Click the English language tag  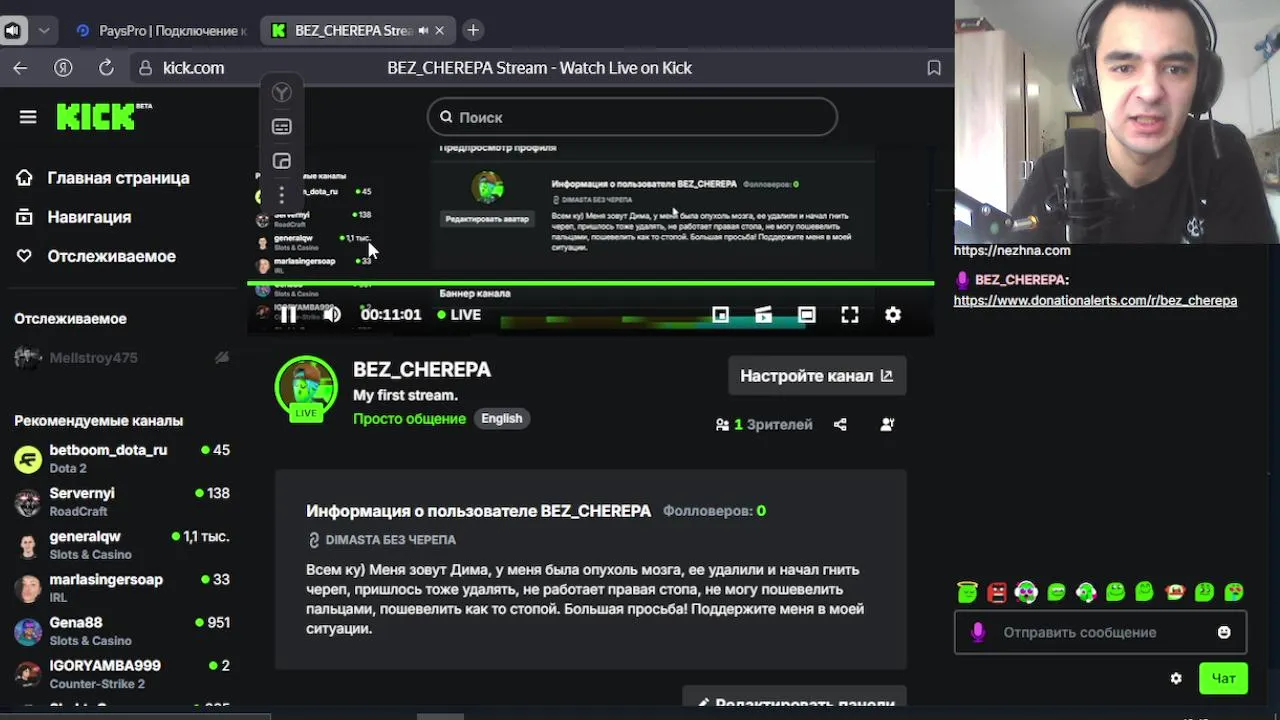[x=502, y=419]
